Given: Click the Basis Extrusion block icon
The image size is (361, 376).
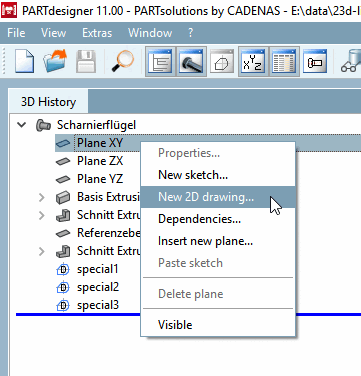Looking at the screenshot, I should (x=63, y=197).
